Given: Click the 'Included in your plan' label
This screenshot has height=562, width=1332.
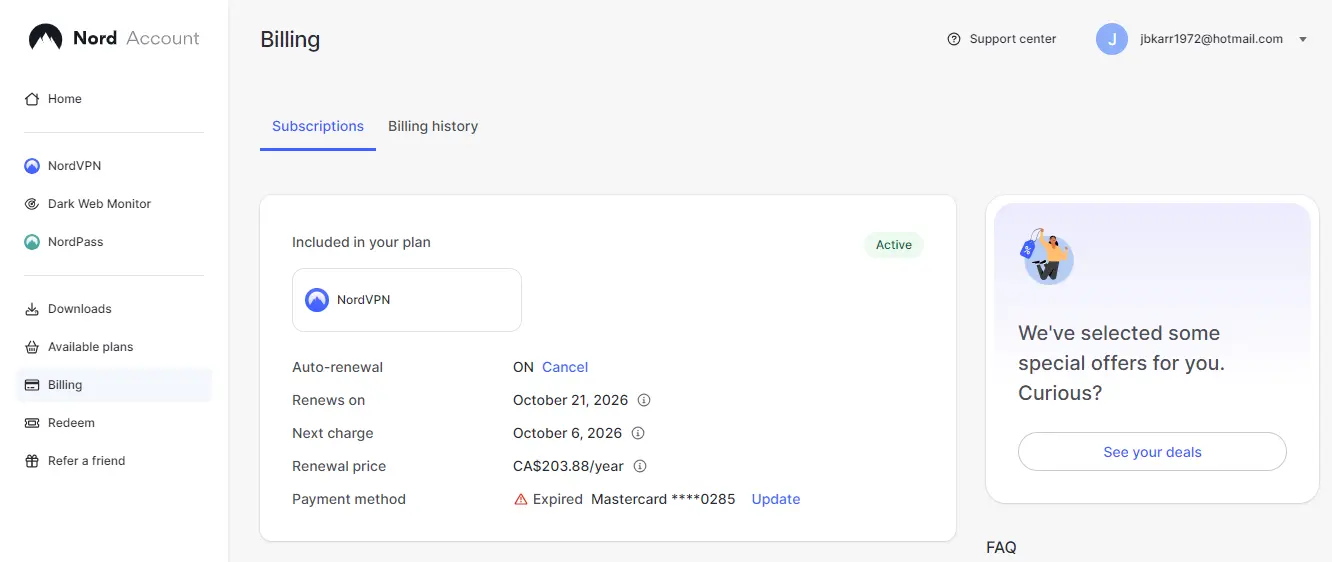Looking at the screenshot, I should (x=361, y=242).
